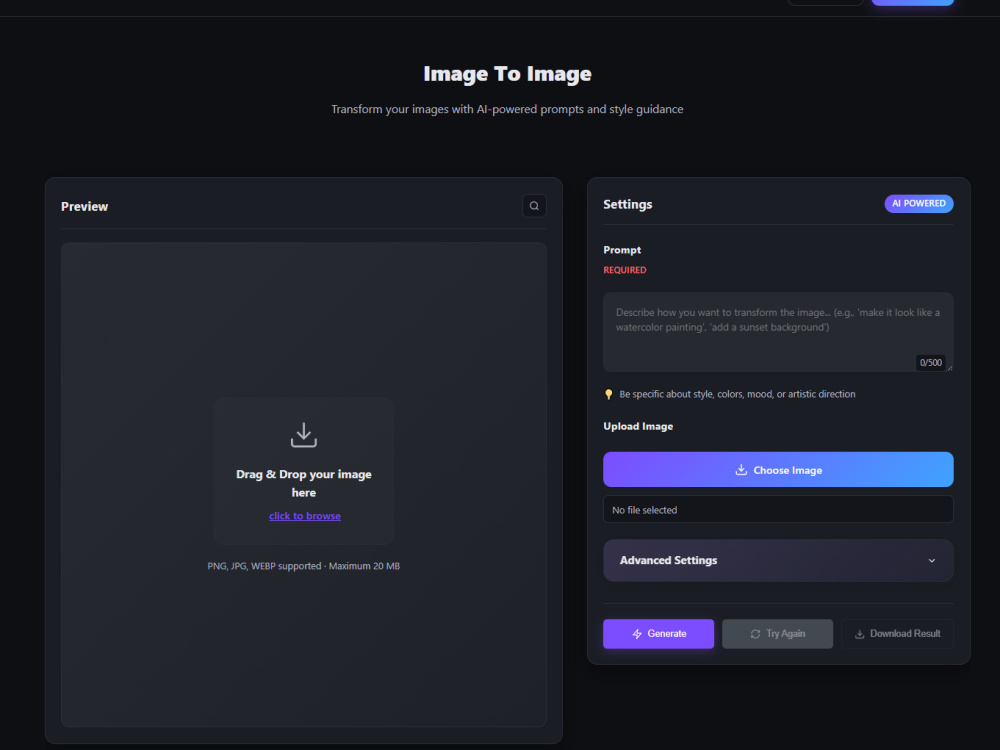Click into the Prompt description text area
This screenshot has height=750, width=1000.
tap(778, 332)
